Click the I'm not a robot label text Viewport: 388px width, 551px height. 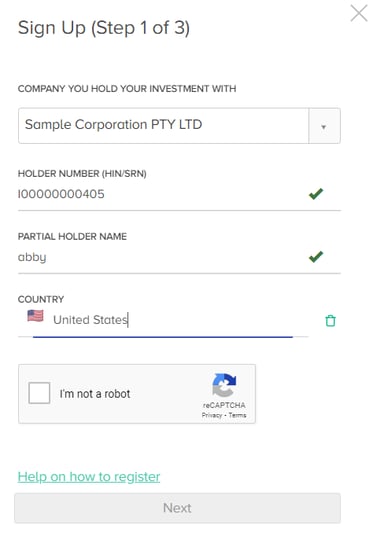(x=95, y=394)
